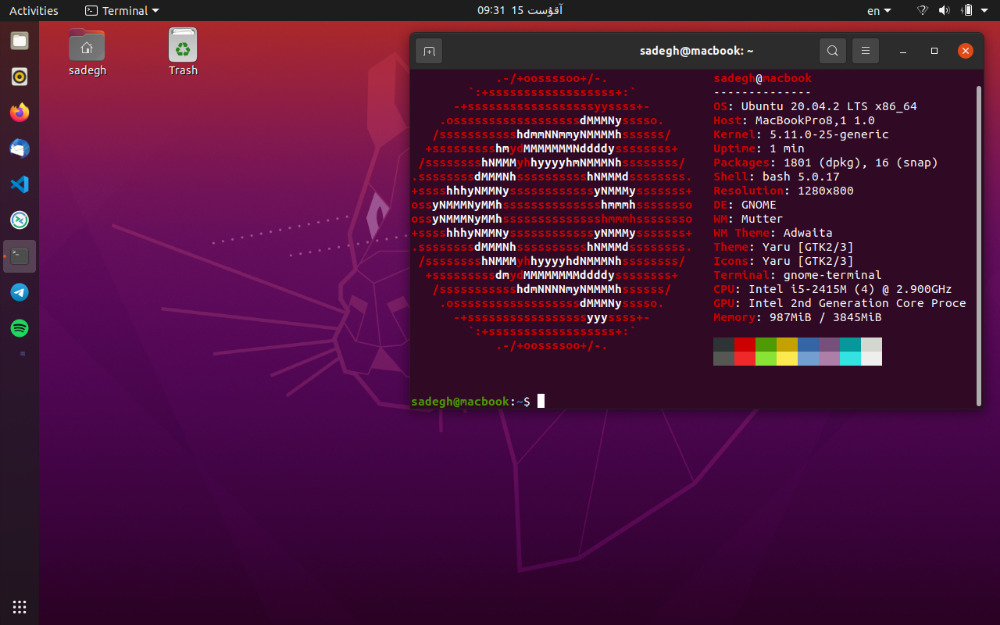Launch Visual Studio Code from dock

pyautogui.click(x=19, y=184)
